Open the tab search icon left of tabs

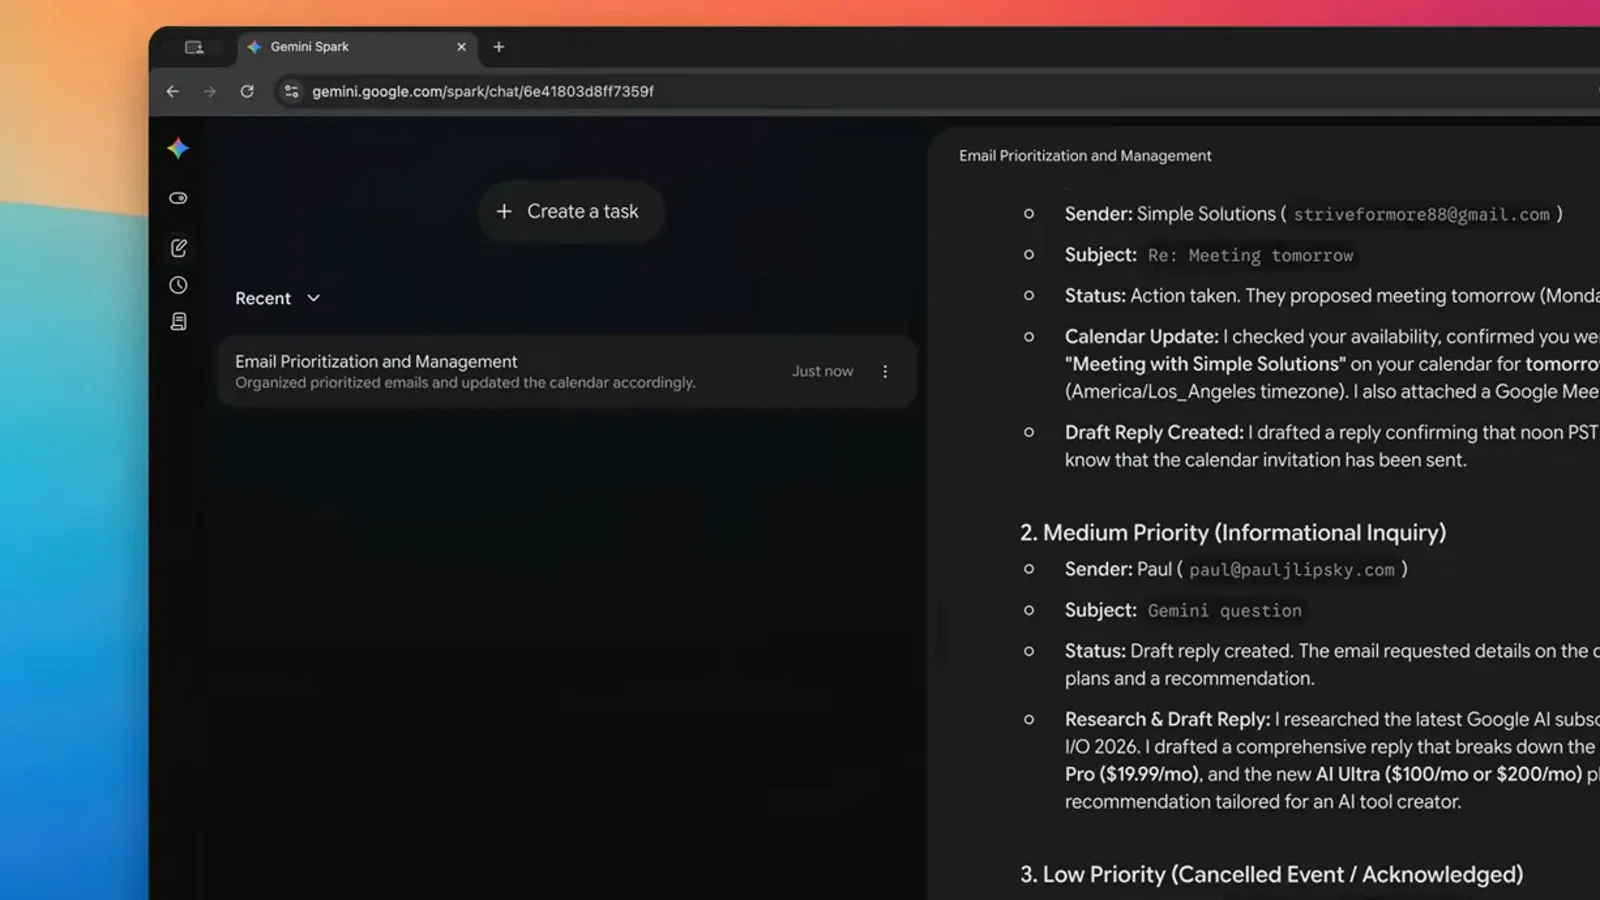pyautogui.click(x=194, y=47)
